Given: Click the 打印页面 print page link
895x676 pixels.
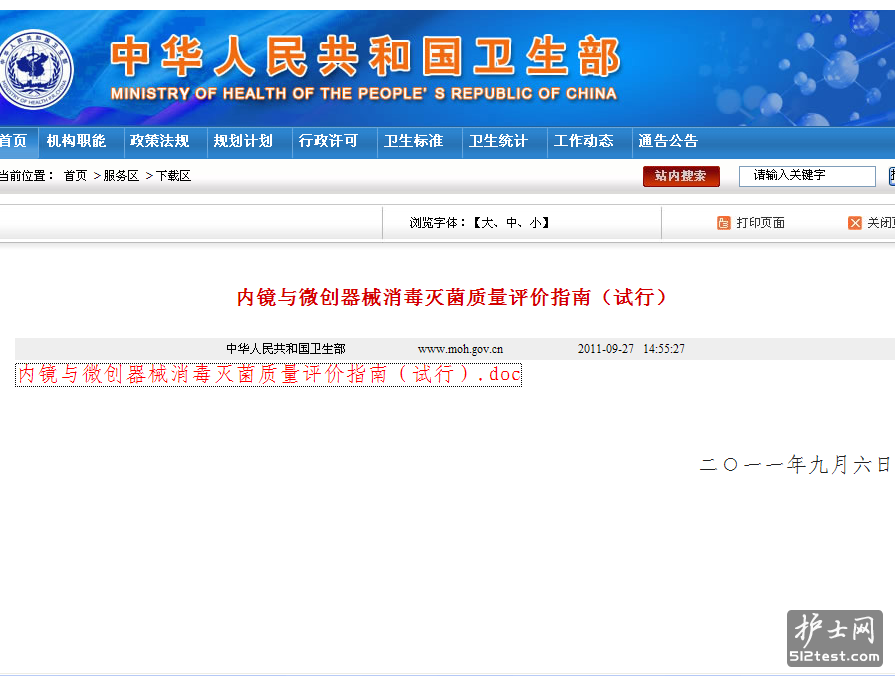Looking at the screenshot, I should point(760,223).
